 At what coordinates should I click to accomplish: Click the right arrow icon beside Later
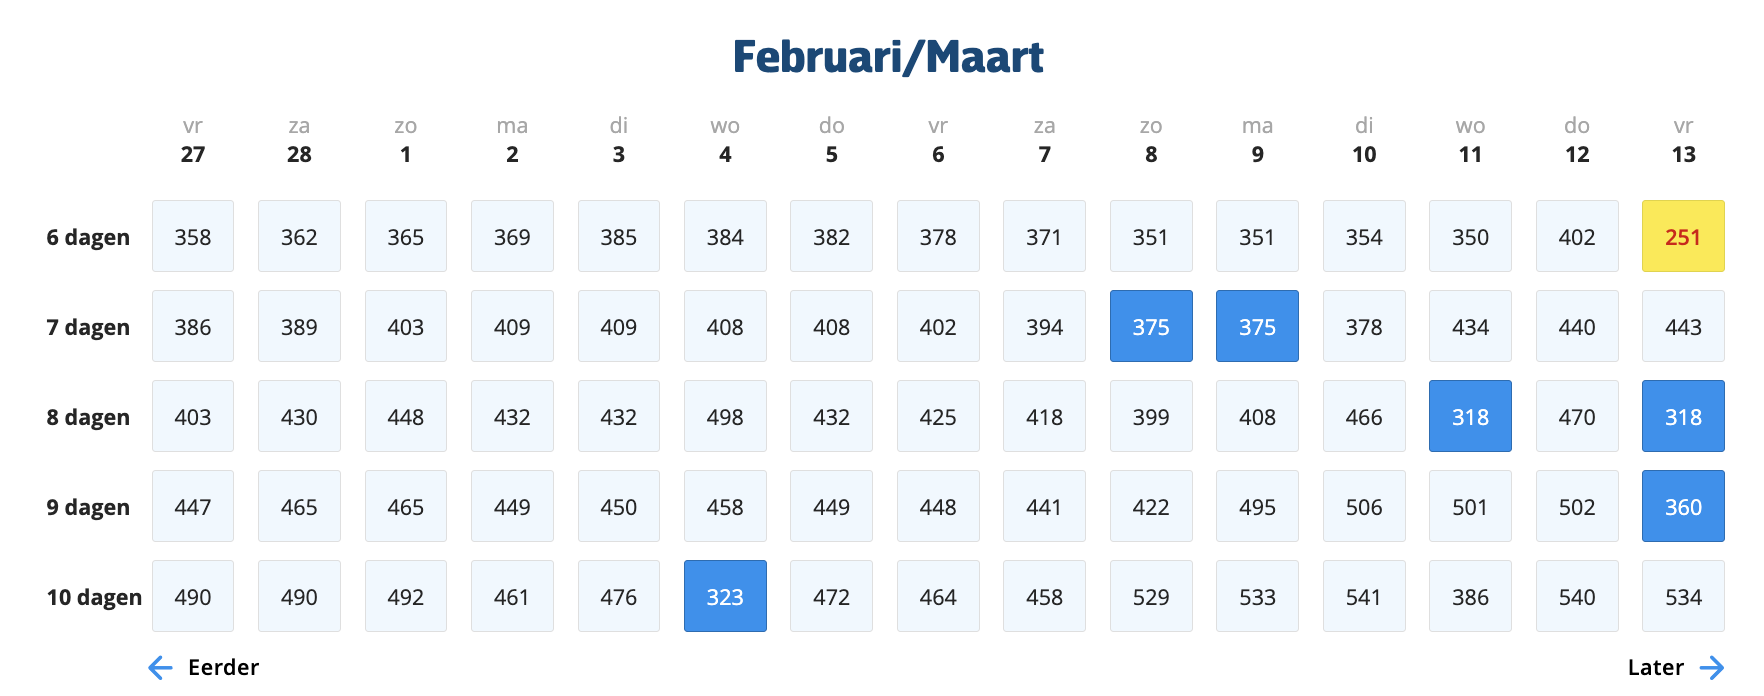click(1712, 668)
